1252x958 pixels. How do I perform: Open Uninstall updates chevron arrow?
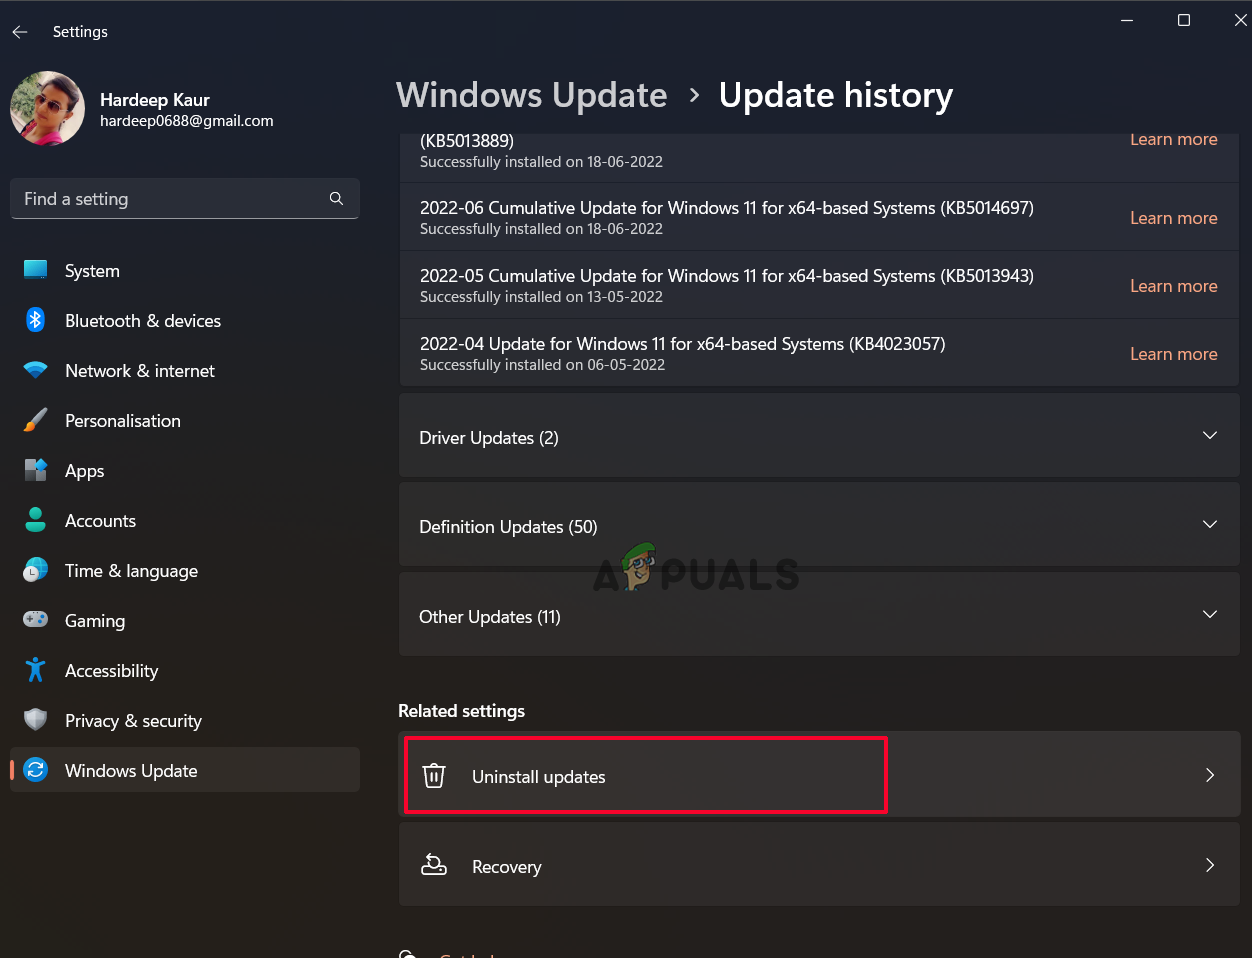coord(1210,775)
